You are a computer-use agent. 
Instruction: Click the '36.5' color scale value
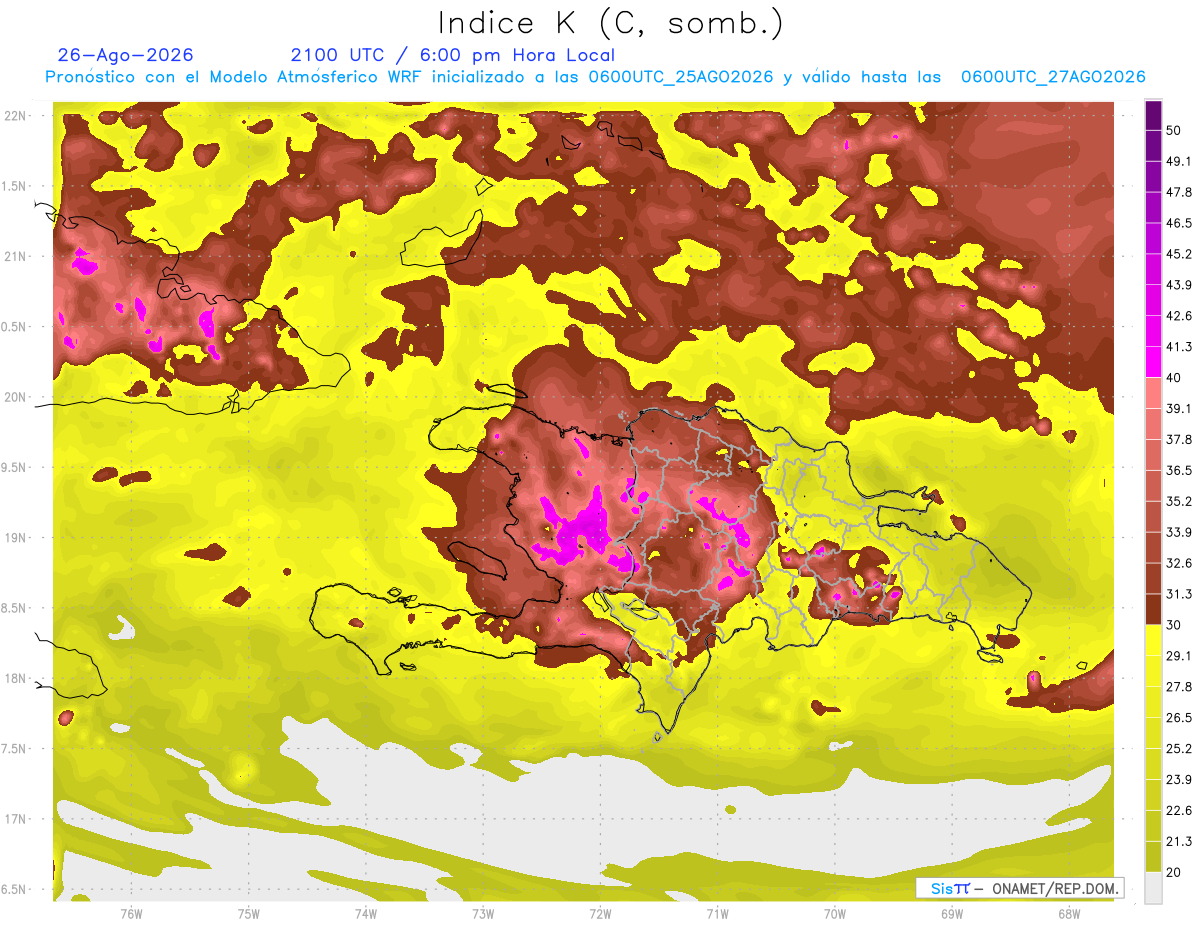pos(1179,470)
